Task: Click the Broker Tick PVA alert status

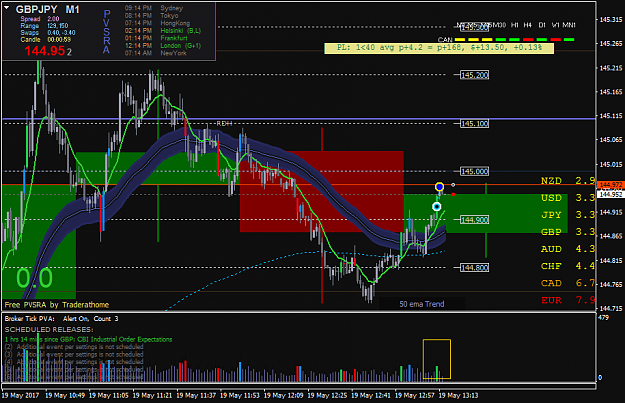Action: (61, 319)
